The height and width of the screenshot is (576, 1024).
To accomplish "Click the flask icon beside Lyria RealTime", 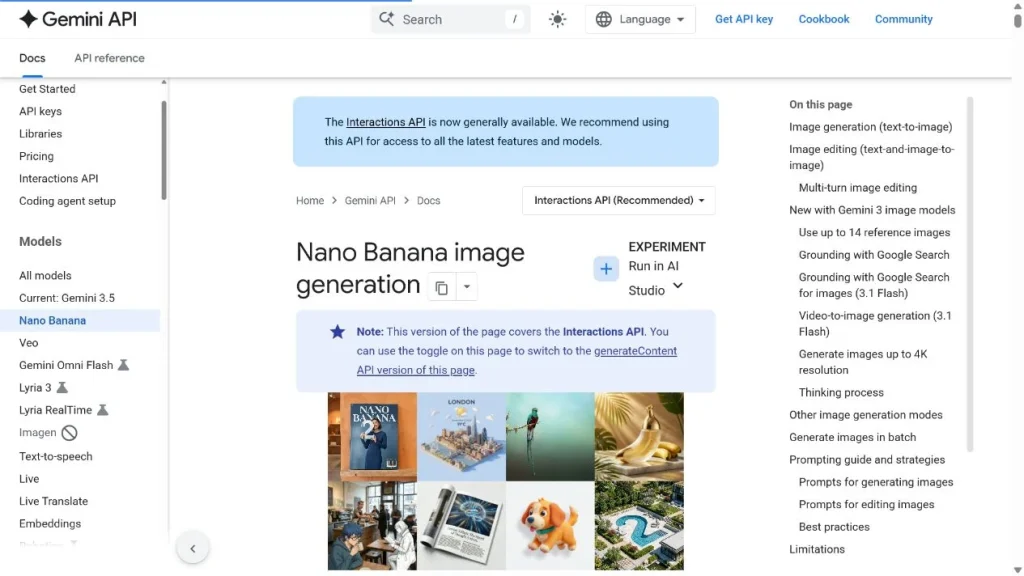I will pos(103,410).
